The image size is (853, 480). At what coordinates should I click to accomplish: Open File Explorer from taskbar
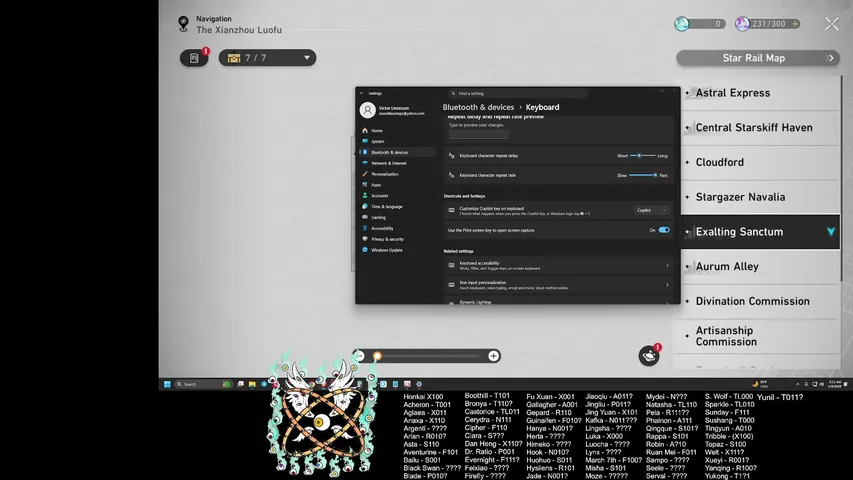coord(252,384)
